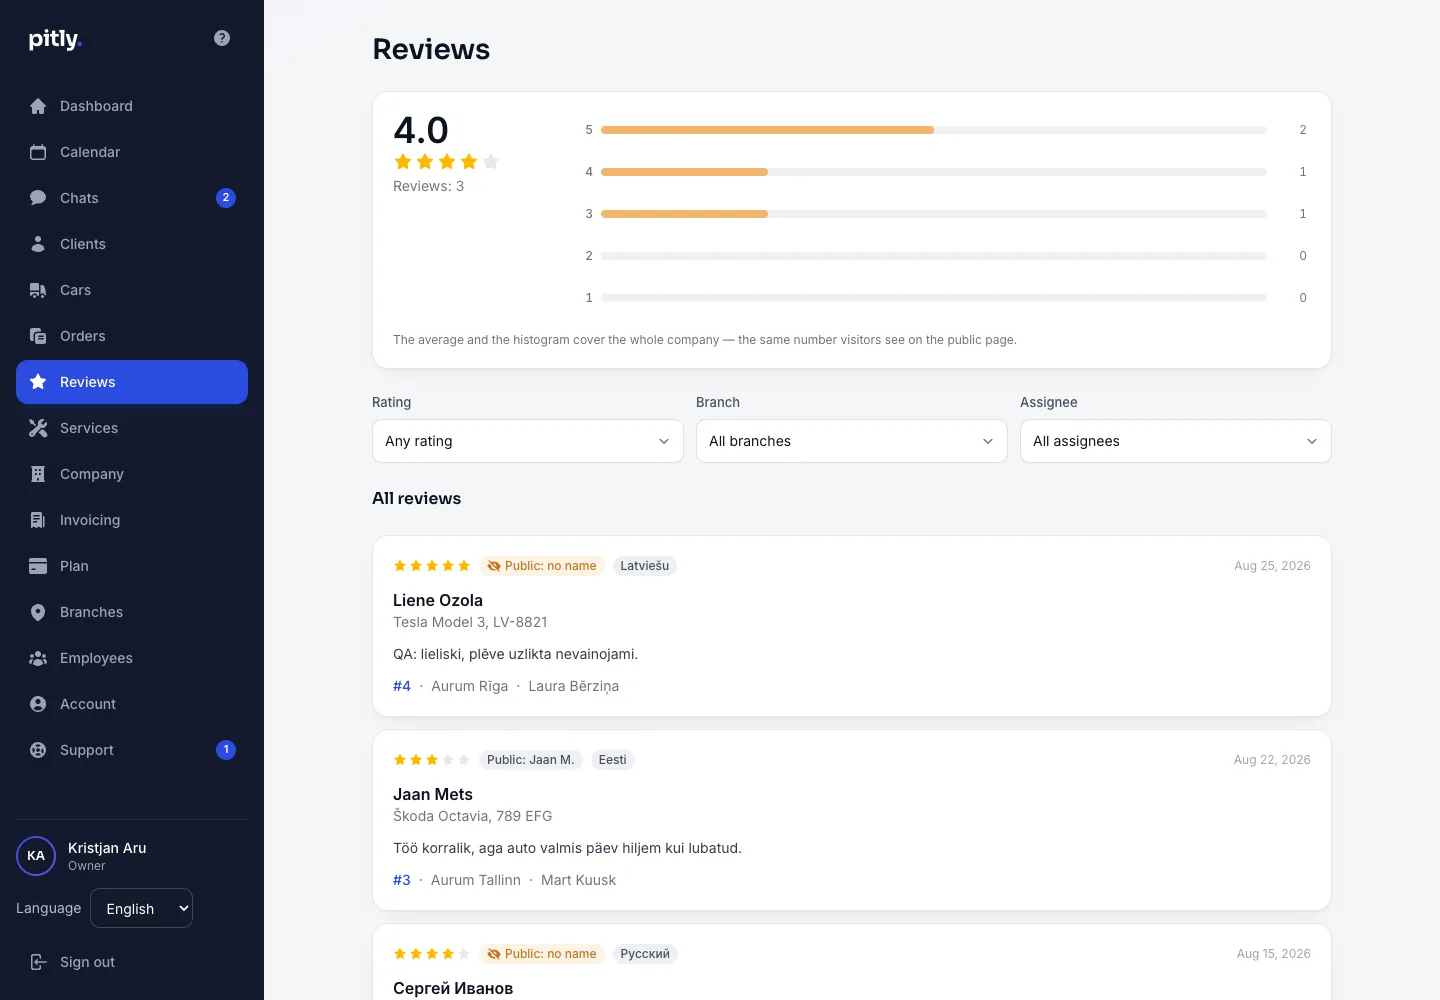The height and width of the screenshot is (1000, 1440).
Task: Click the Employees group icon
Action: pos(38,658)
